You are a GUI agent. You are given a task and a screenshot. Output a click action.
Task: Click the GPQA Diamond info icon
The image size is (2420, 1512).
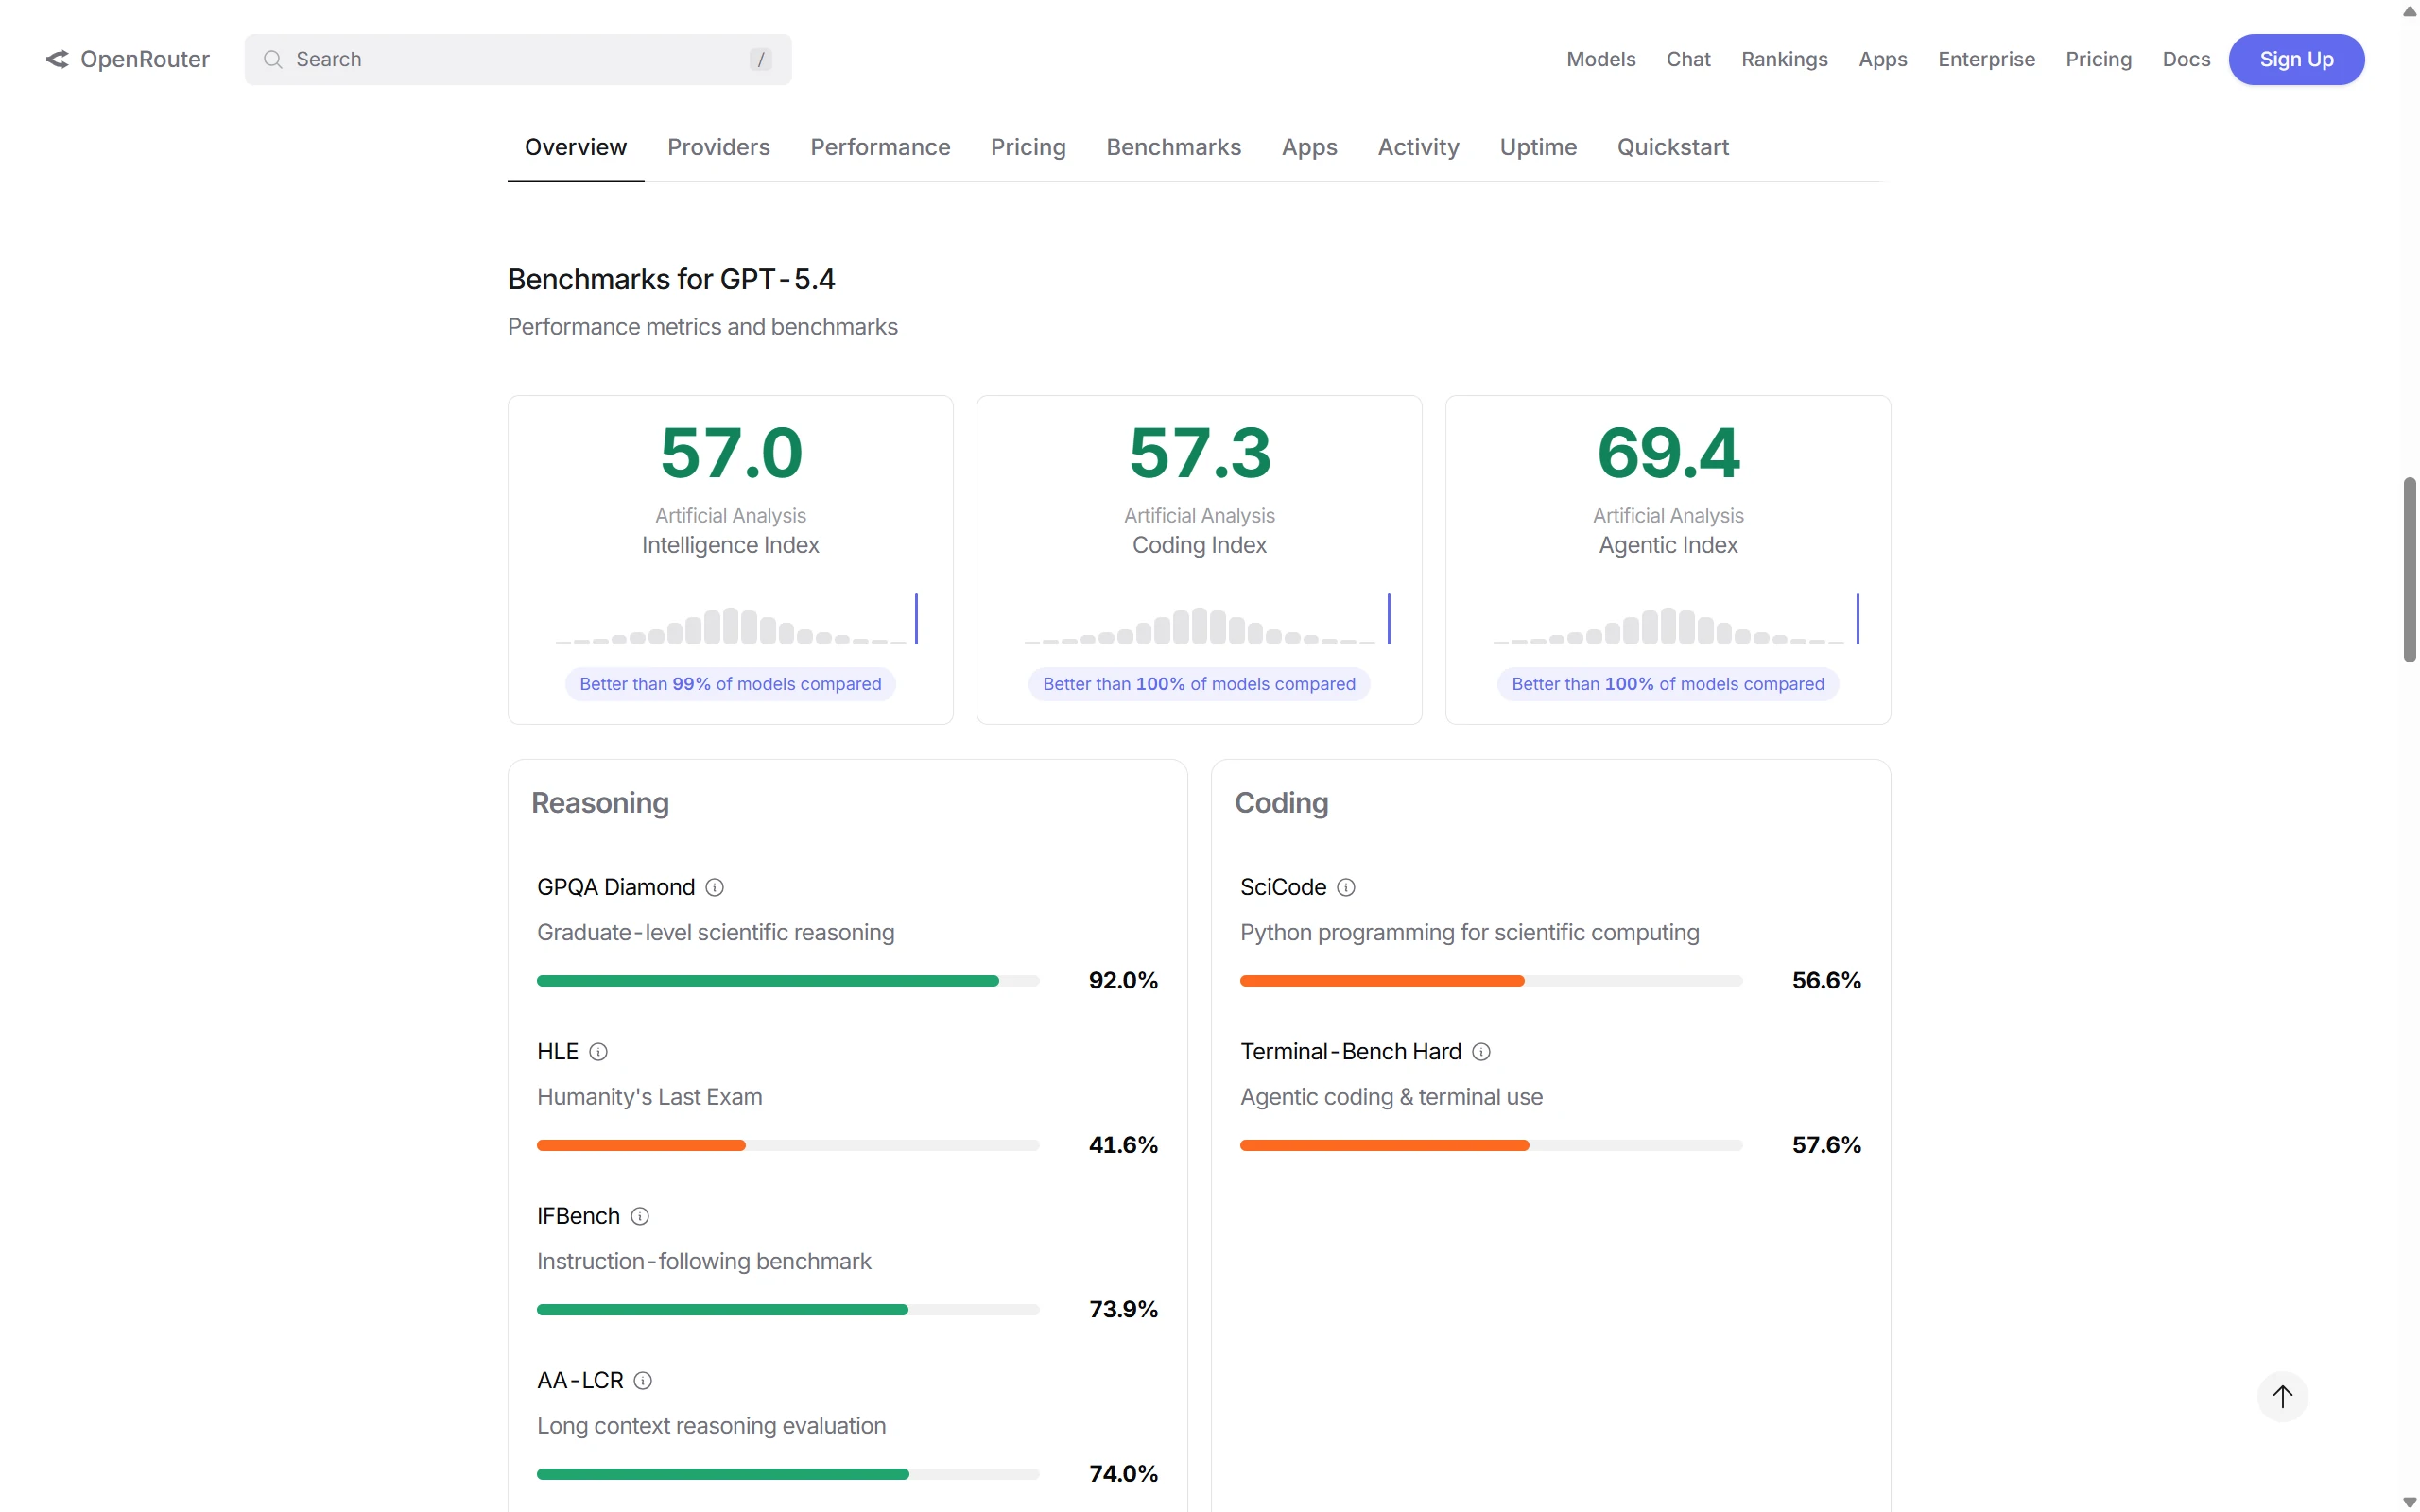click(x=714, y=887)
